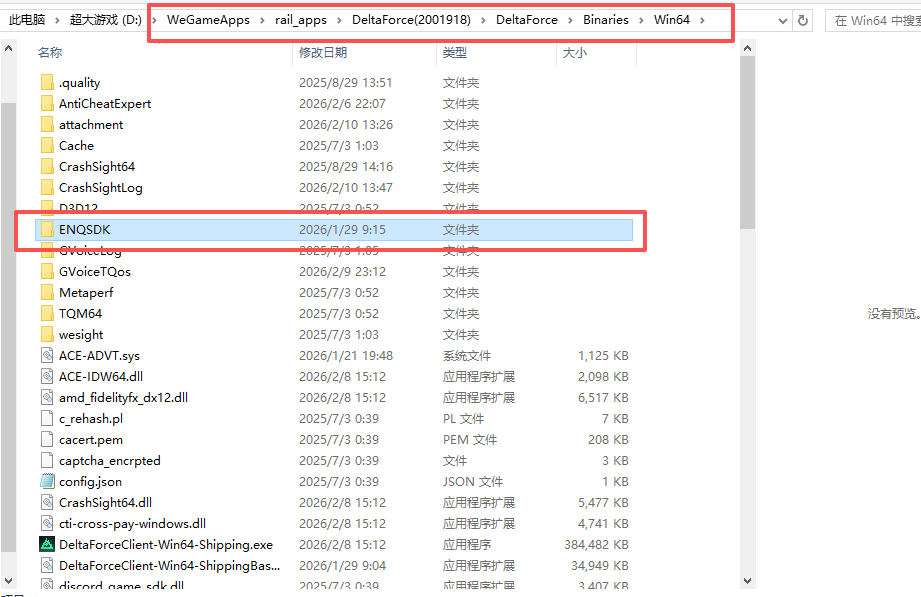
Task: Select the ENQSDK folder icon
Action: (x=47, y=230)
